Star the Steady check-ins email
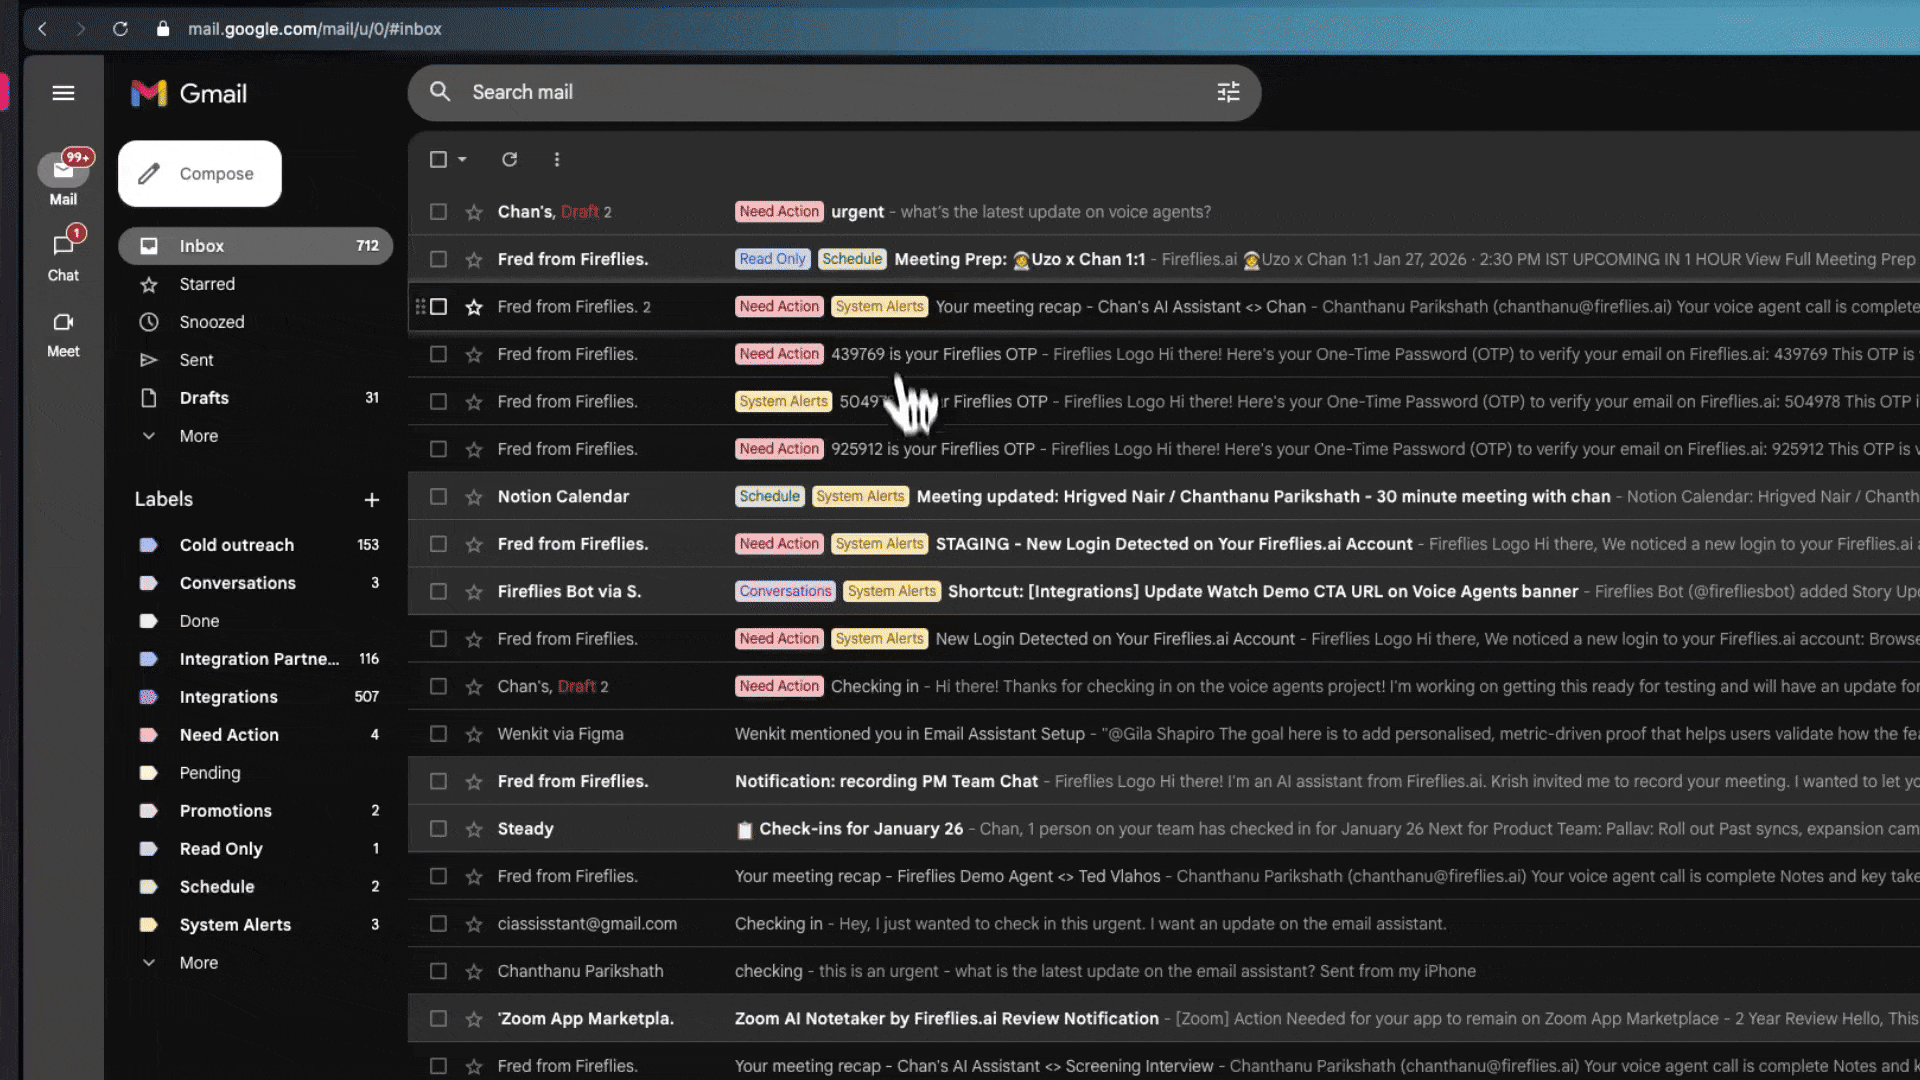Screen dimensions: 1920x1080 tap(474, 829)
